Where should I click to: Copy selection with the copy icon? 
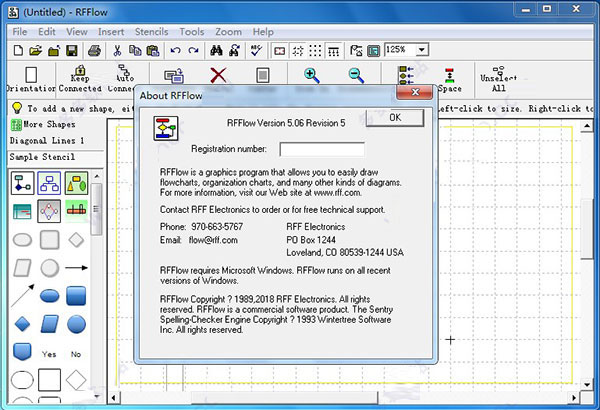[135, 50]
